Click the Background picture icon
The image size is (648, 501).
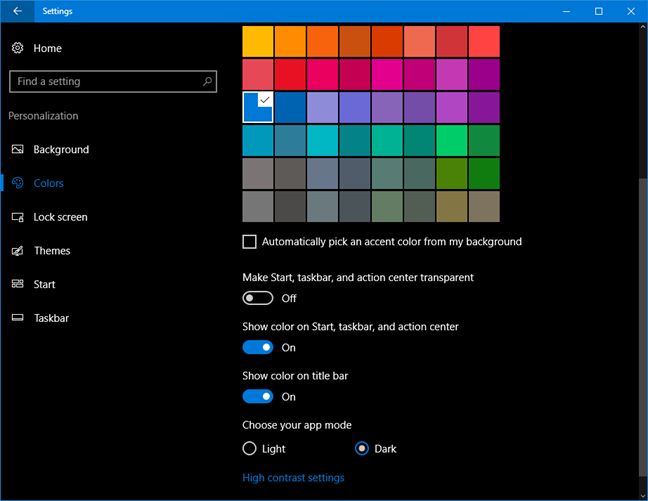pyautogui.click(x=17, y=149)
